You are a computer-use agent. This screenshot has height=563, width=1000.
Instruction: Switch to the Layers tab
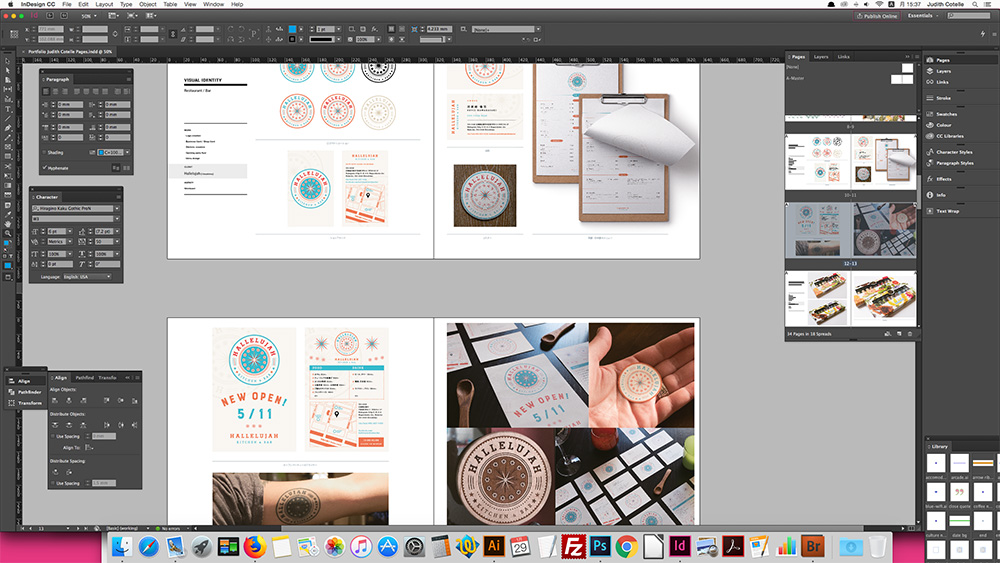pyautogui.click(x=821, y=57)
